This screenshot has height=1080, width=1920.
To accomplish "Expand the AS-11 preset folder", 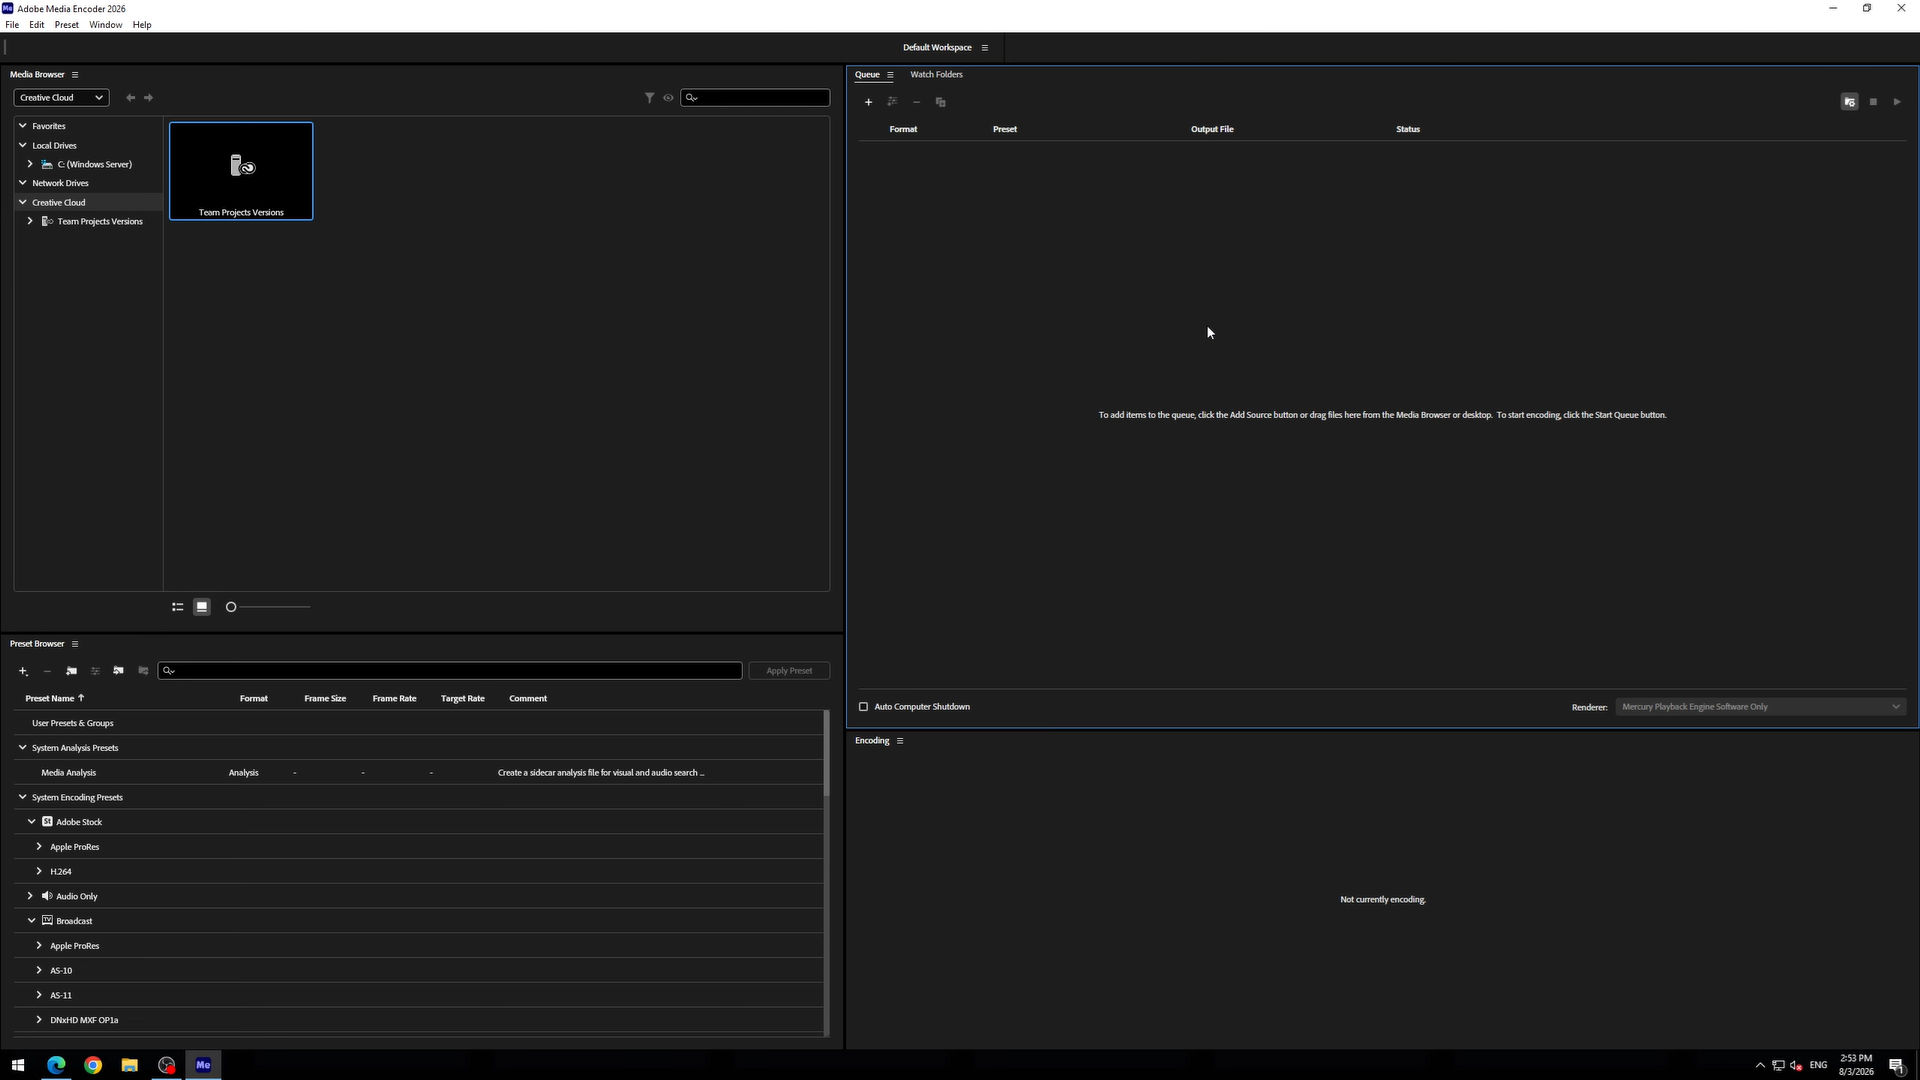I will click(39, 995).
